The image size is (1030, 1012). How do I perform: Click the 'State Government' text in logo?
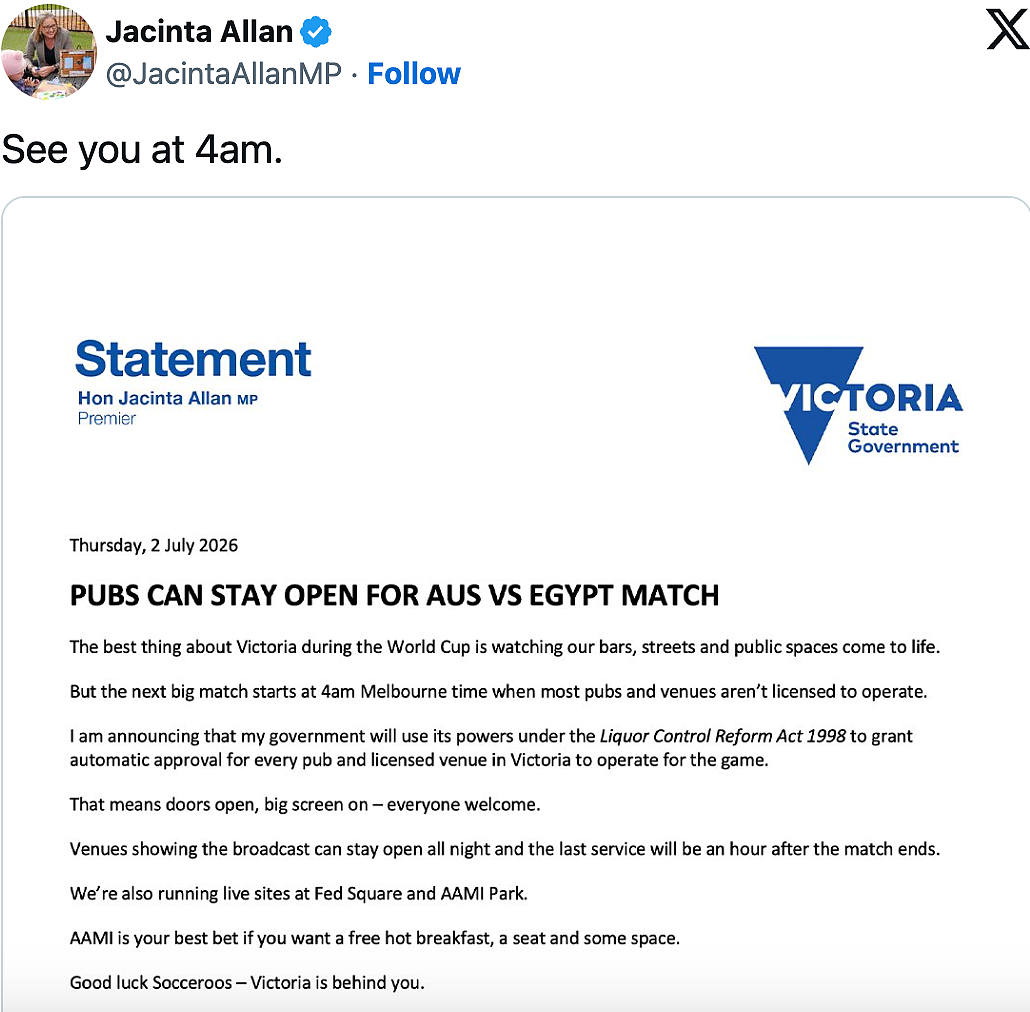903,438
